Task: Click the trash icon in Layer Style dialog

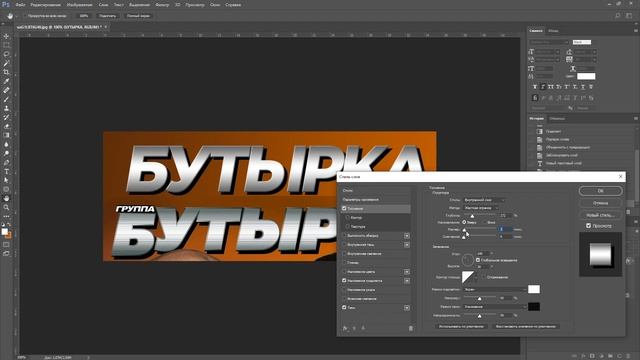Action: [411, 328]
